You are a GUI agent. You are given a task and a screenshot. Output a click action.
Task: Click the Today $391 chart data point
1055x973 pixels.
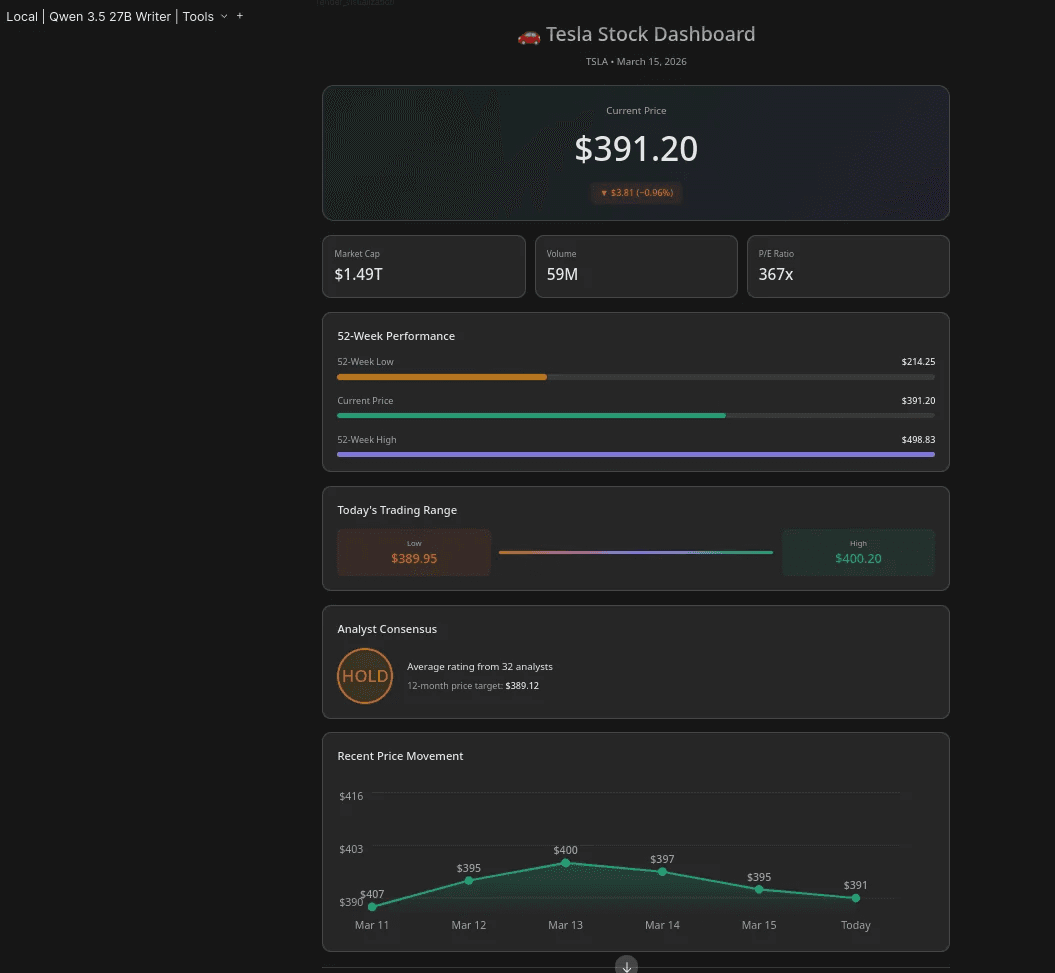tap(856, 898)
